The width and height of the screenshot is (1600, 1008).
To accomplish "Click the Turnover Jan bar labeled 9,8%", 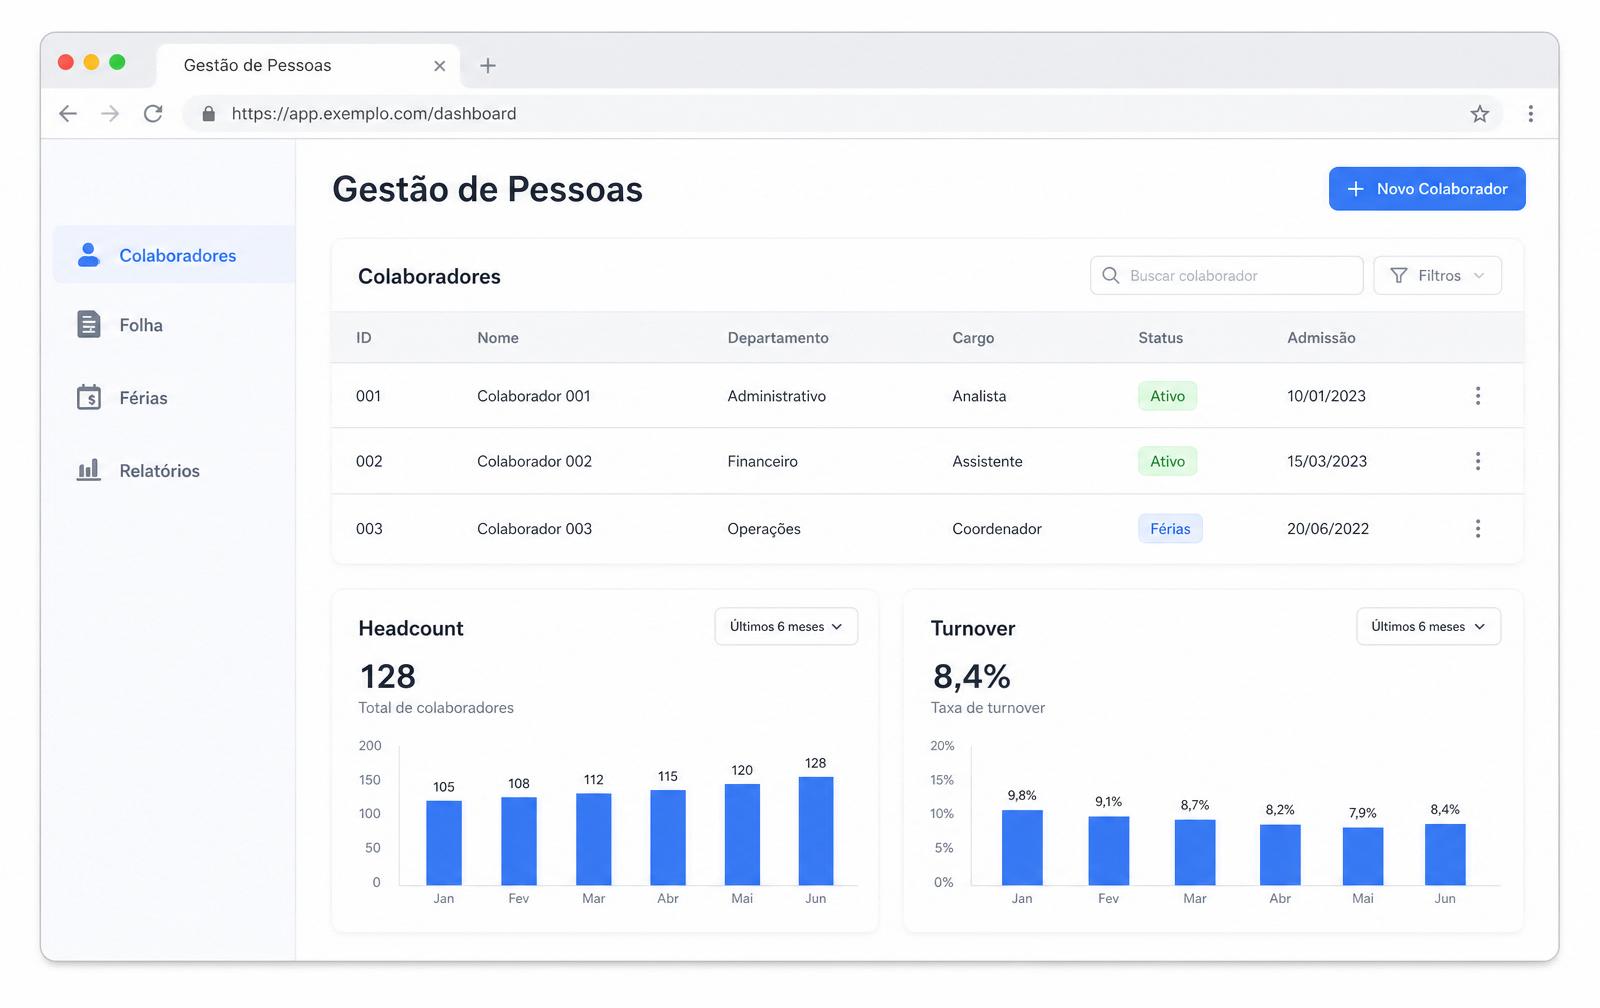I will click(1022, 848).
